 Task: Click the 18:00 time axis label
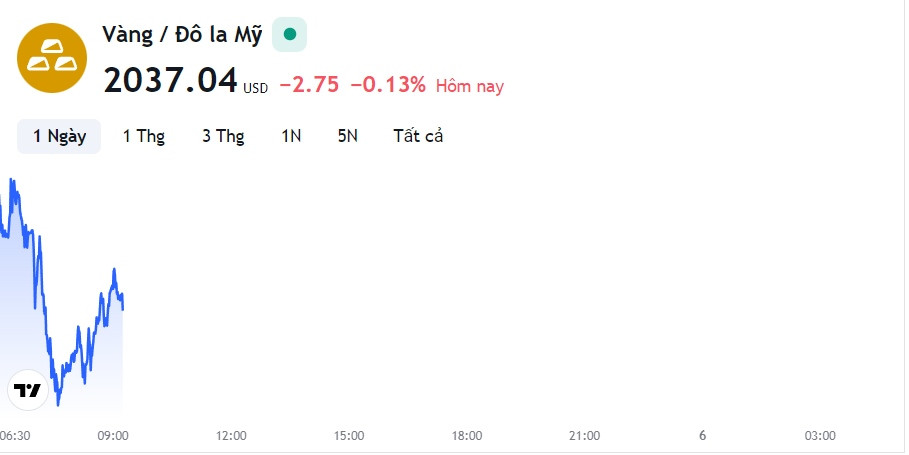coord(467,435)
